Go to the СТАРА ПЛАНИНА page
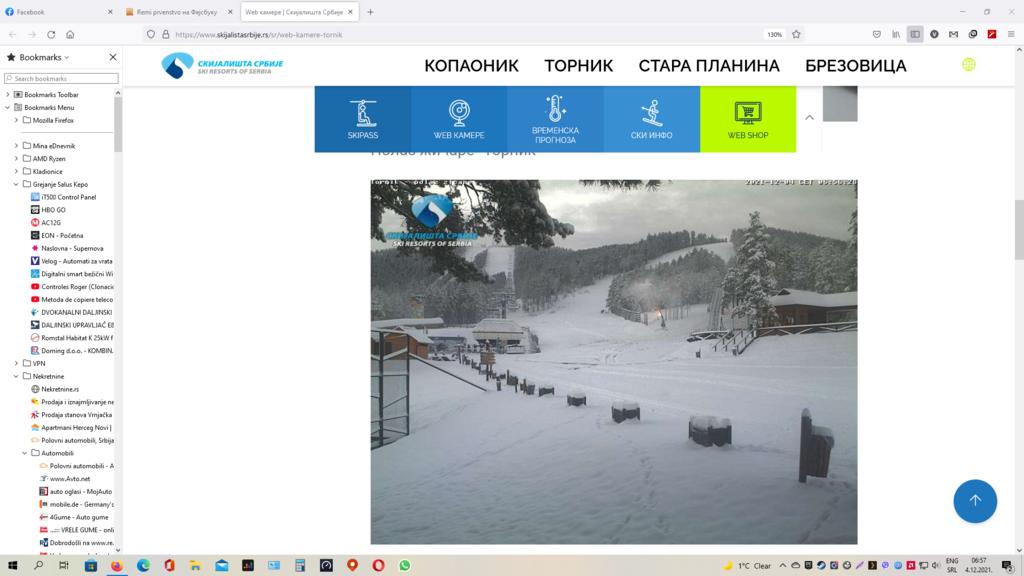Viewport: 1024px width, 576px height. 708,66
